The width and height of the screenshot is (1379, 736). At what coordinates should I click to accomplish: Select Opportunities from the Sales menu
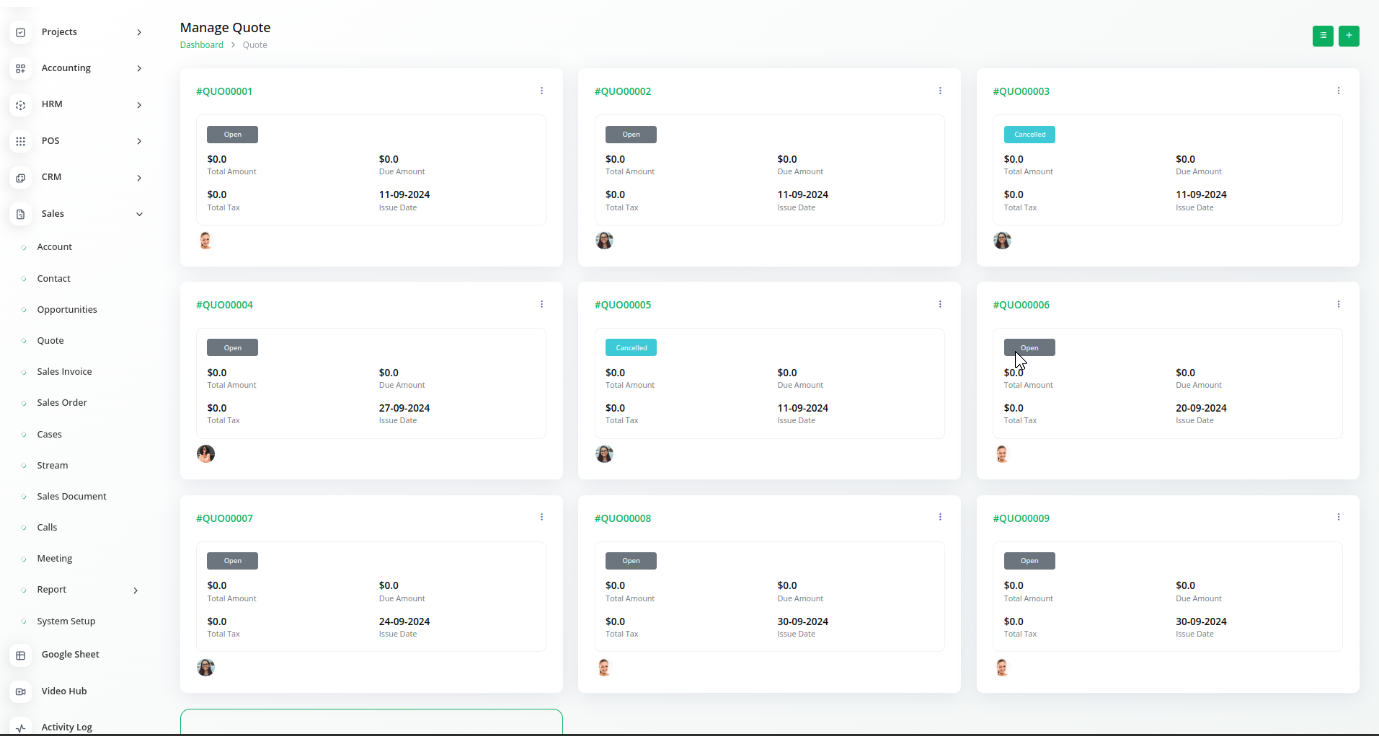point(67,310)
